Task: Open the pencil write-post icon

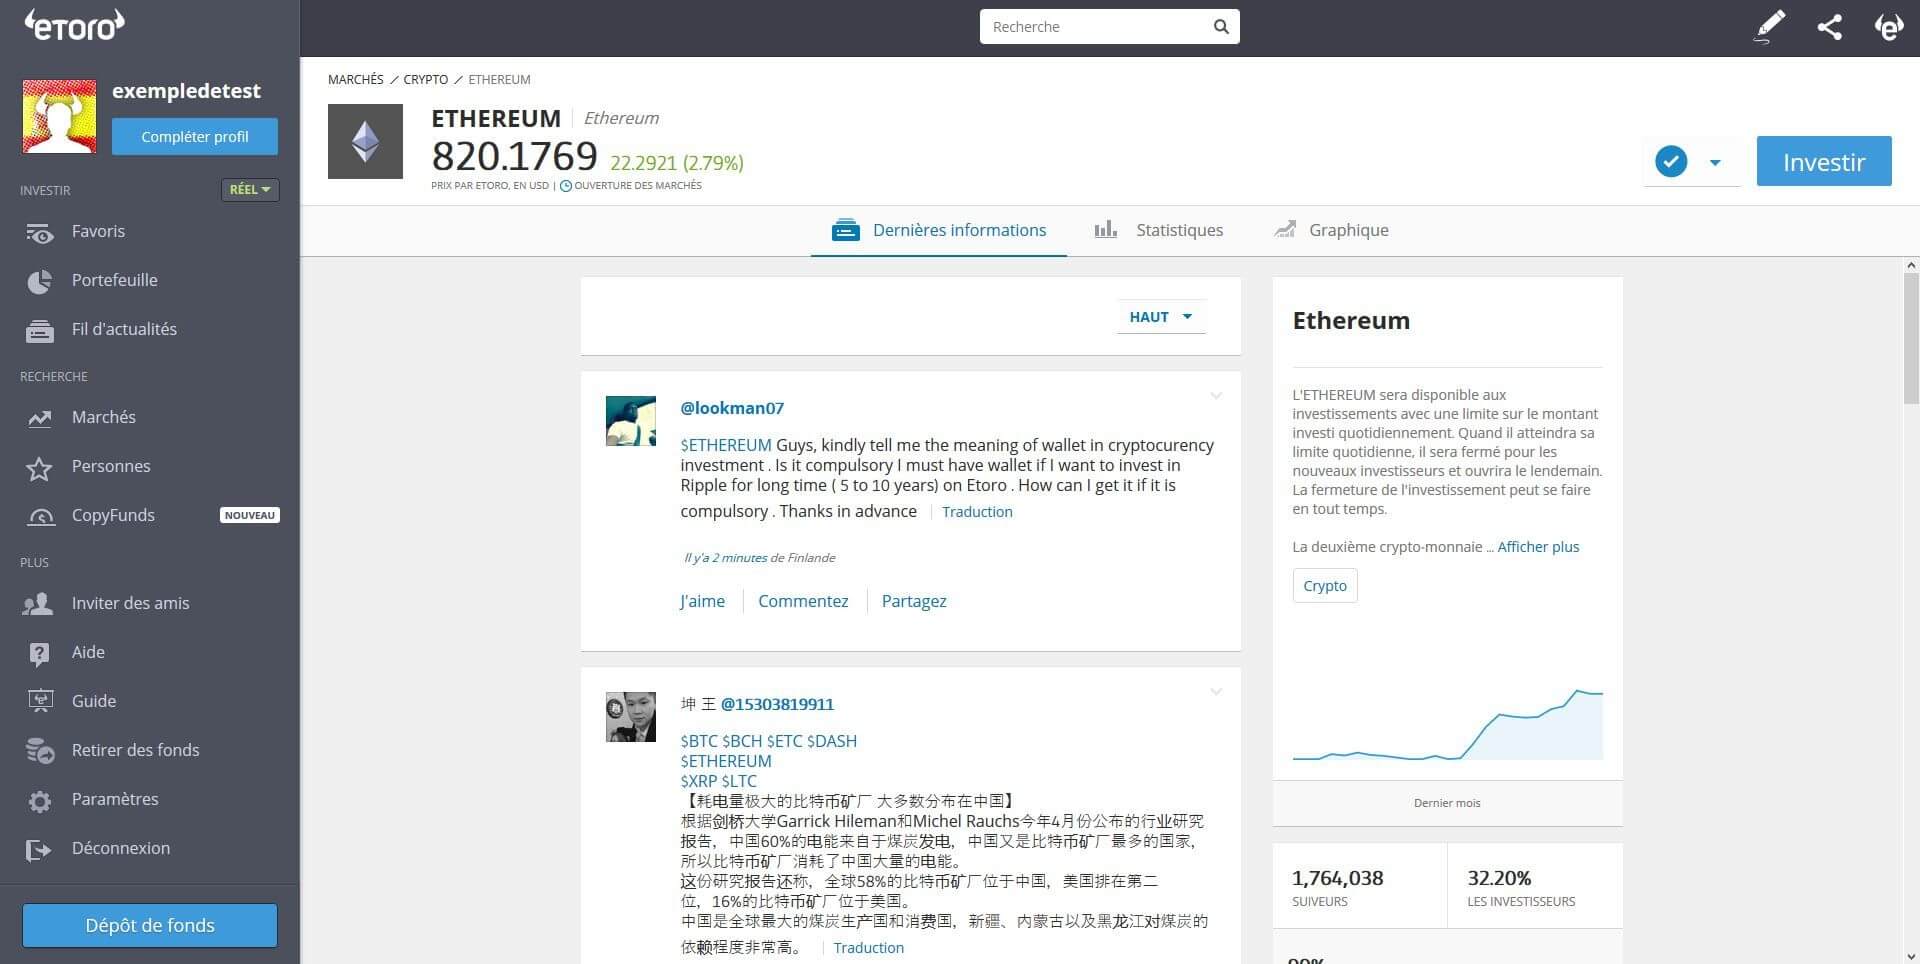Action: 1769,27
